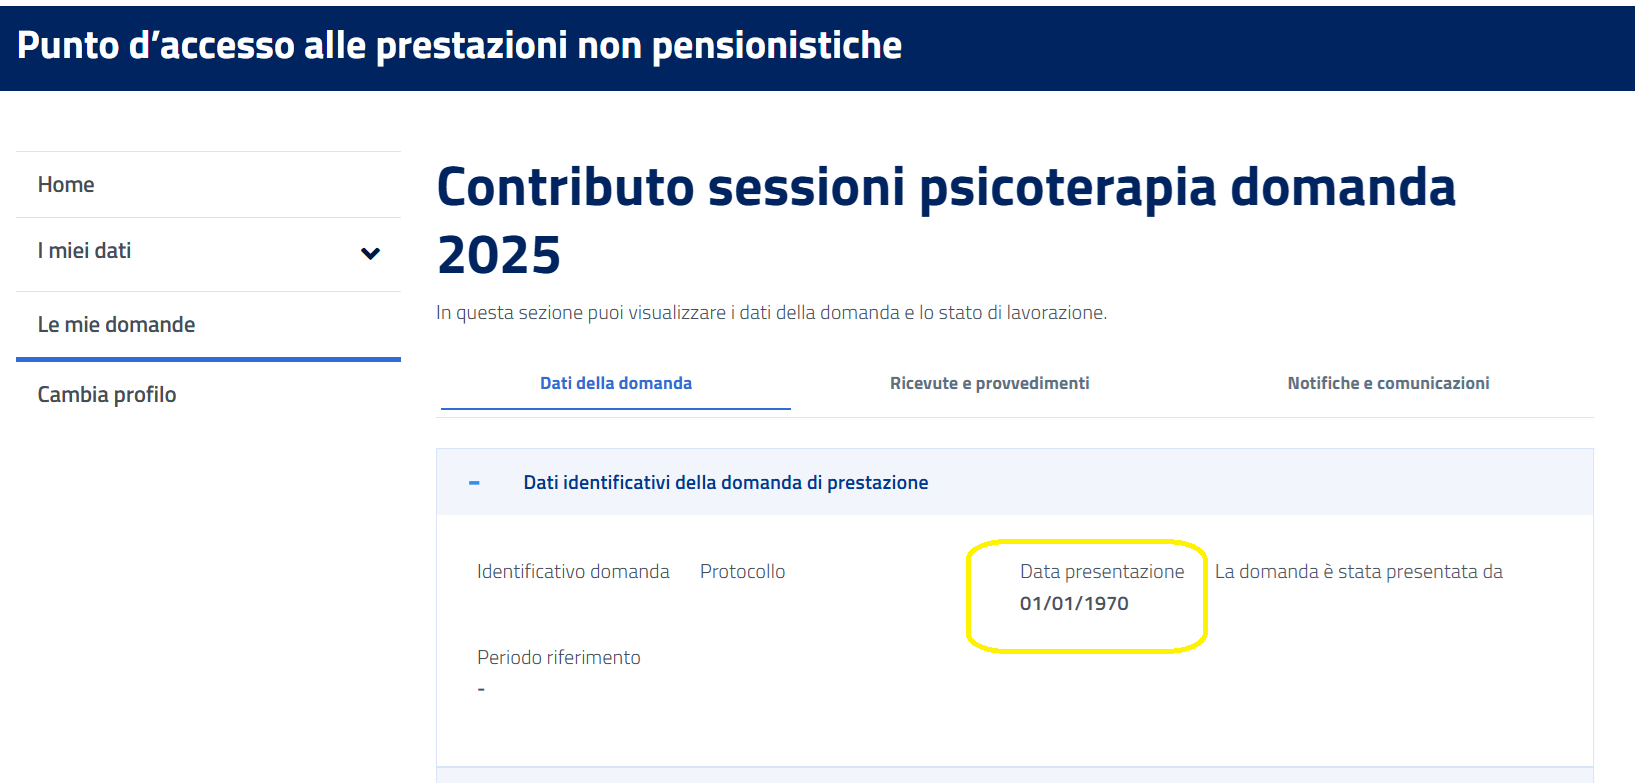Go to Le mie domande
Viewport: 1635px width, 783px height.
(116, 325)
